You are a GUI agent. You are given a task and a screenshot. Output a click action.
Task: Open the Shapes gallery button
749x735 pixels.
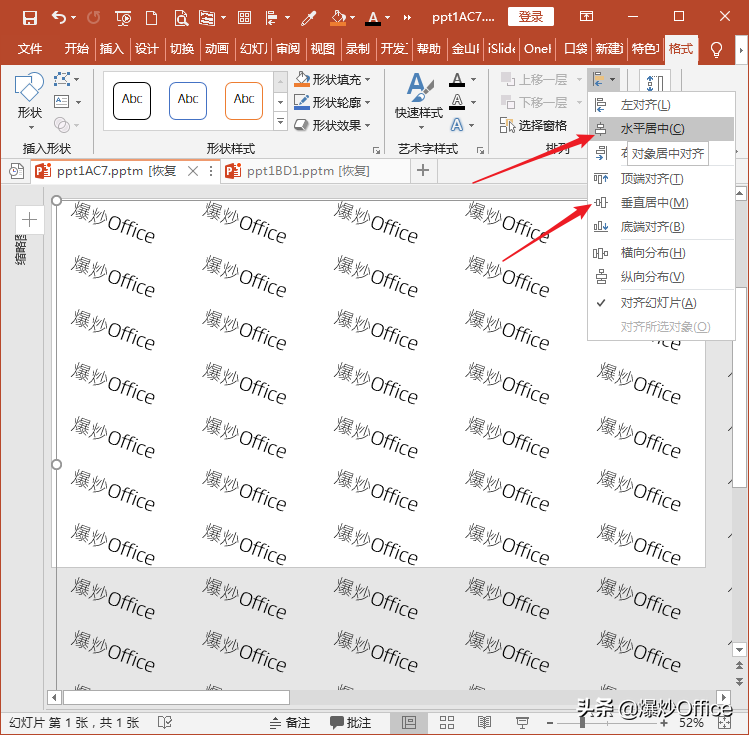pyautogui.click(x=30, y=101)
